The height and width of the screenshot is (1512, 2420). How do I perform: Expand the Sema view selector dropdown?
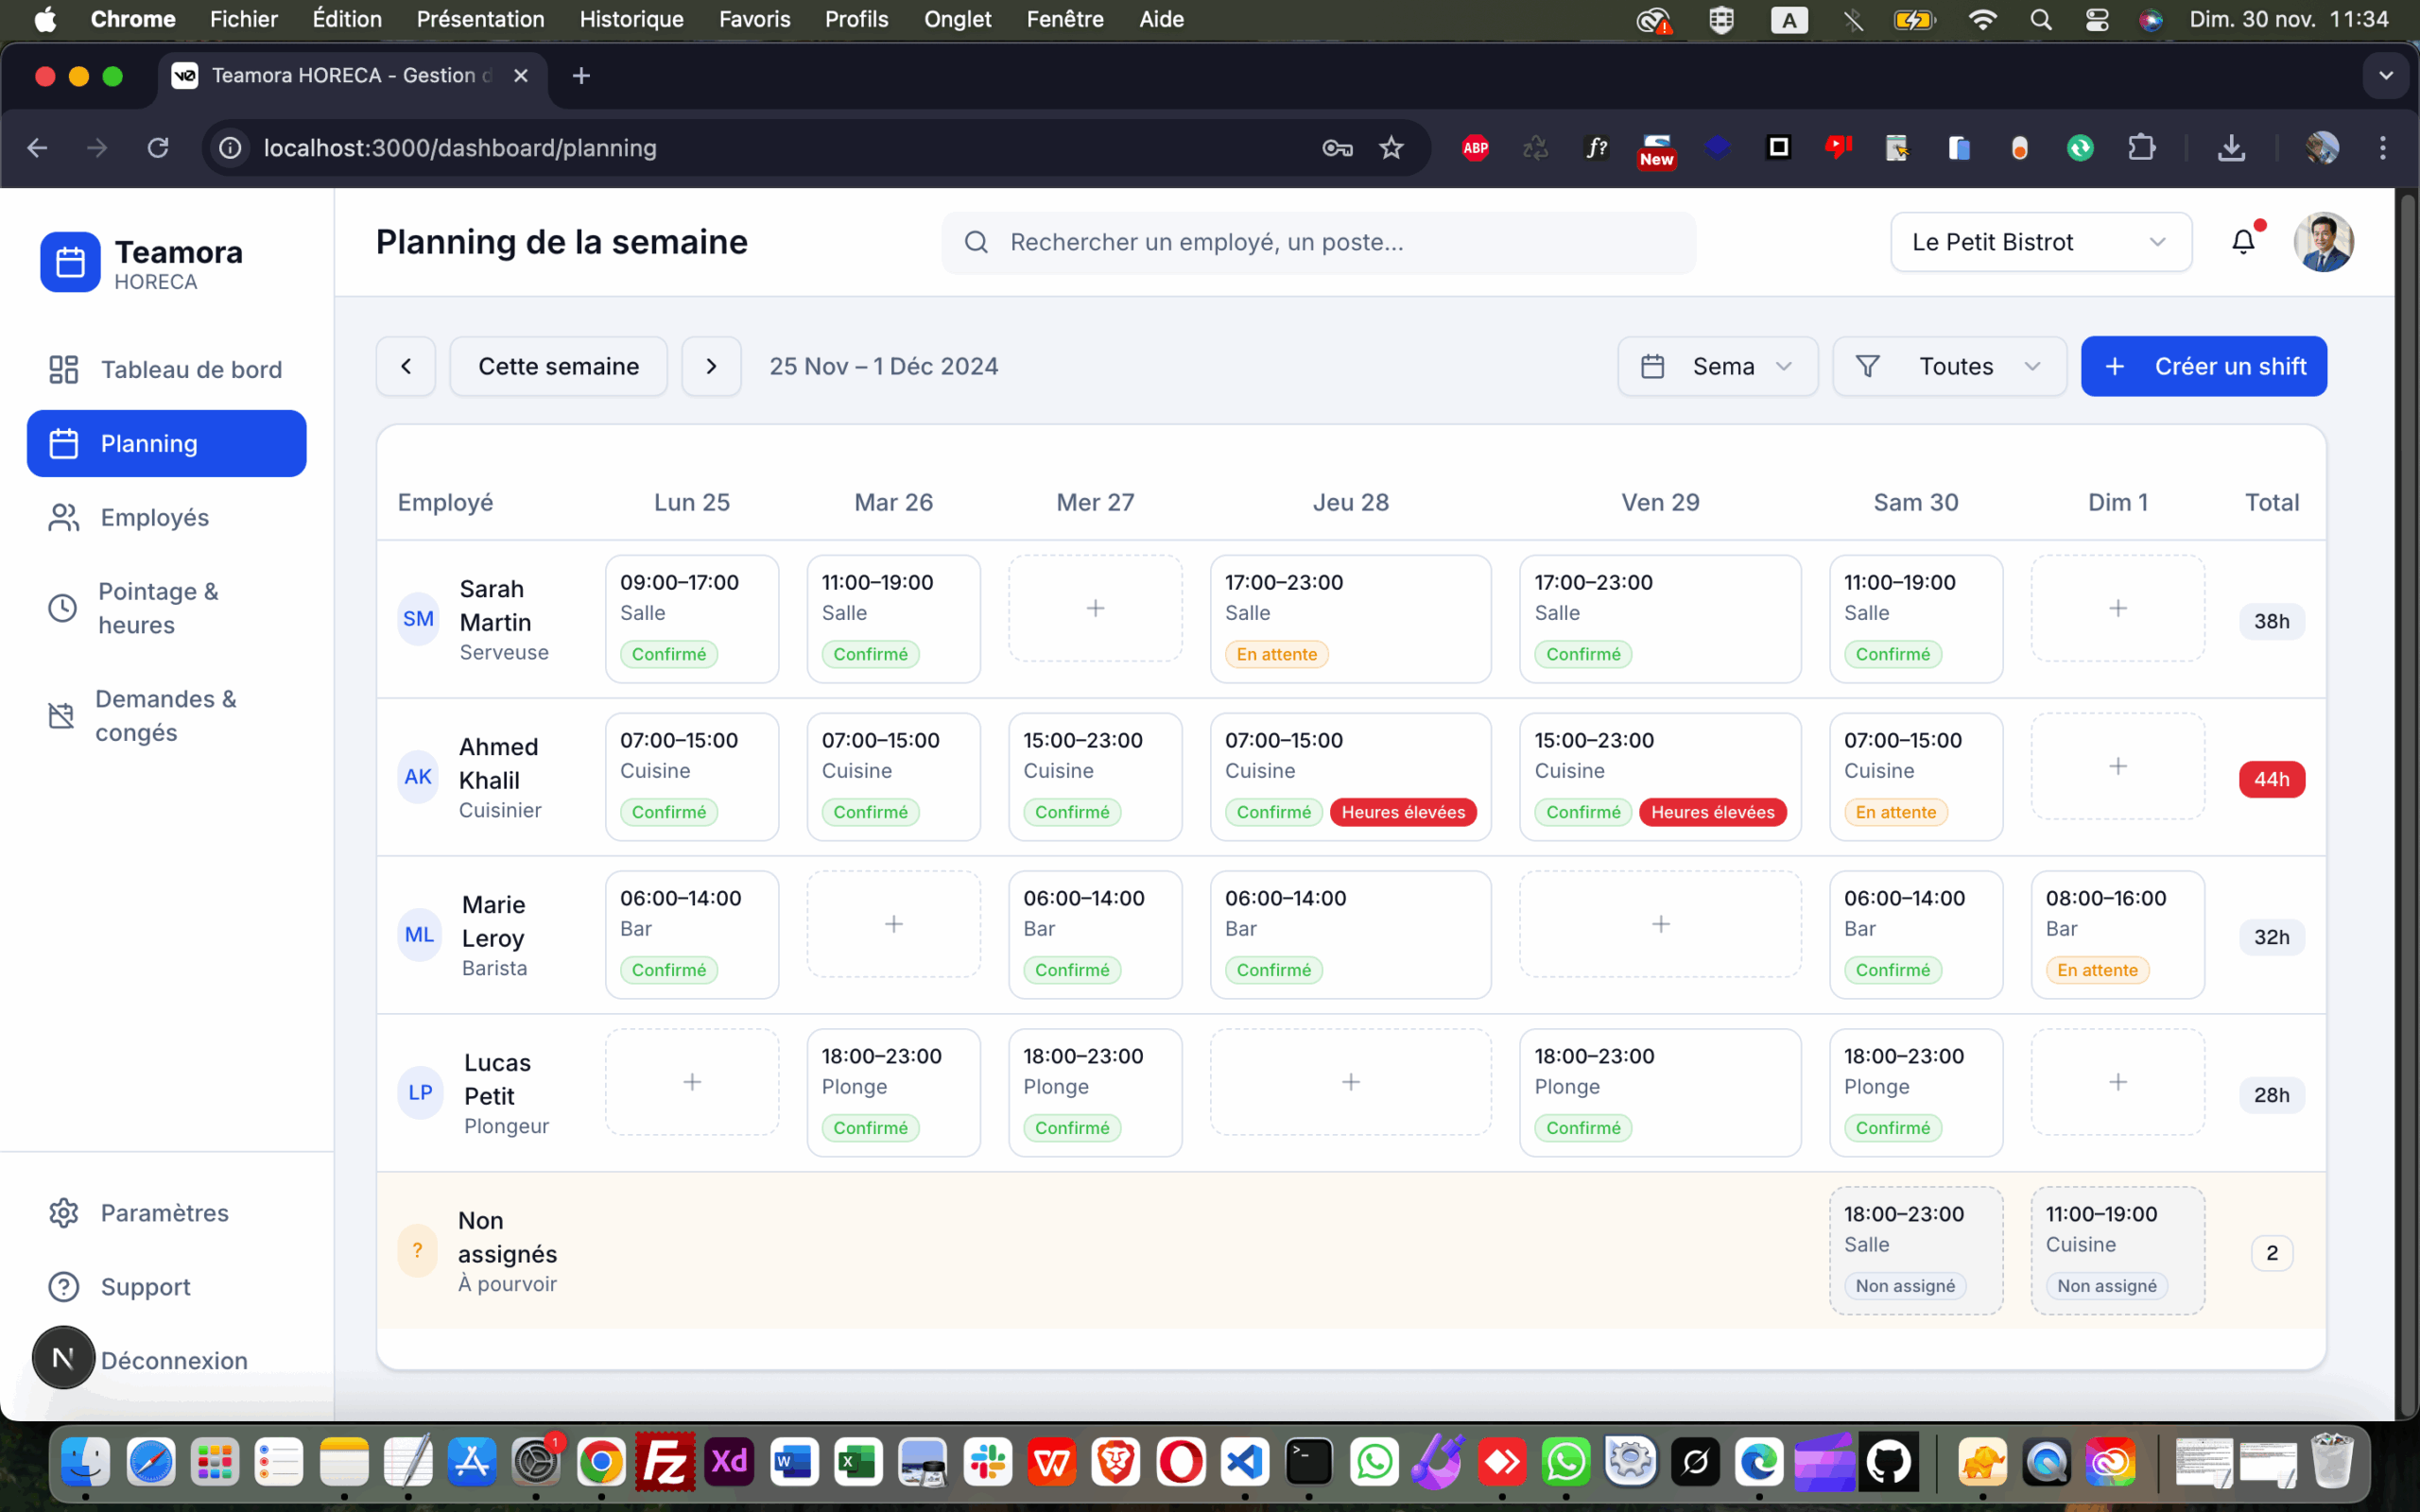coord(1717,366)
